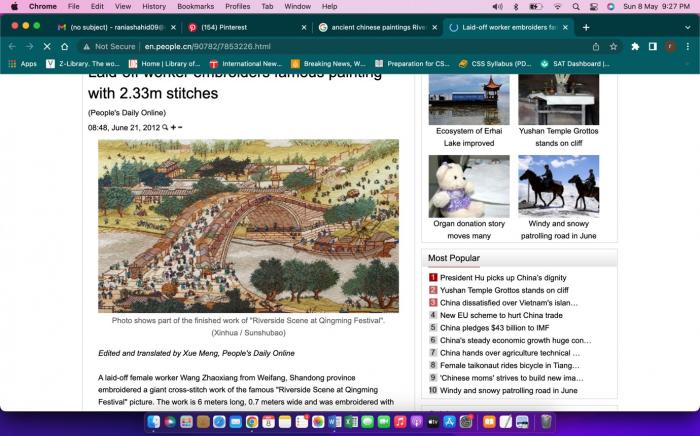Increase article font size with plus icon
700x436 pixels.
173,127
